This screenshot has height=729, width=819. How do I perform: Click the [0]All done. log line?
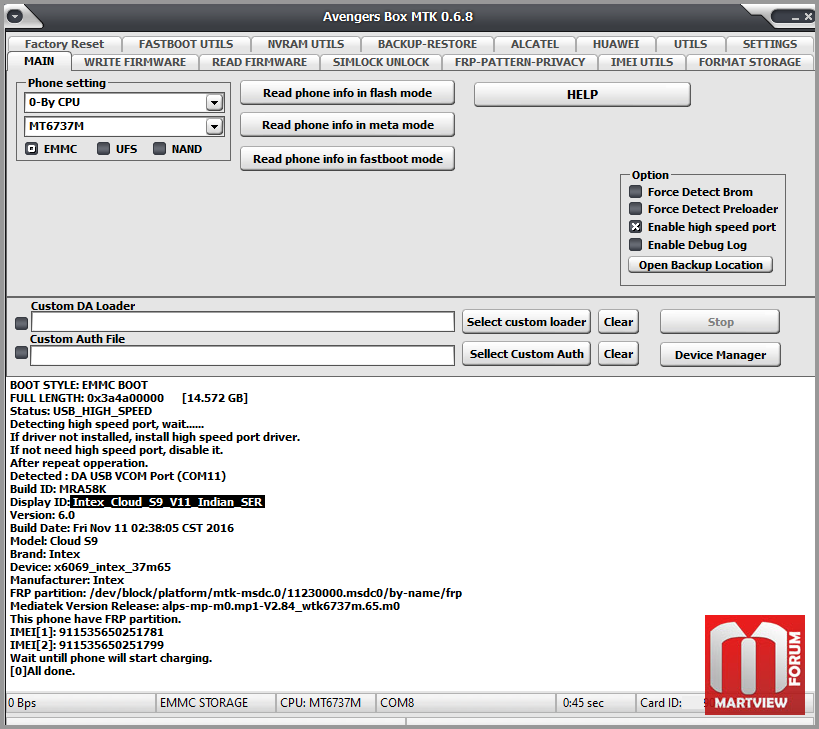[42, 671]
